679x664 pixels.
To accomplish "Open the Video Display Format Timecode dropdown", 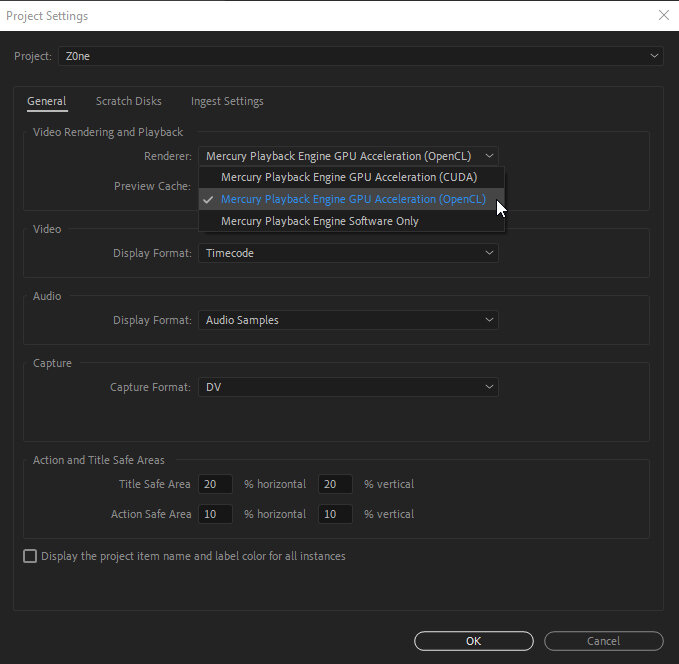I will pyautogui.click(x=348, y=253).
